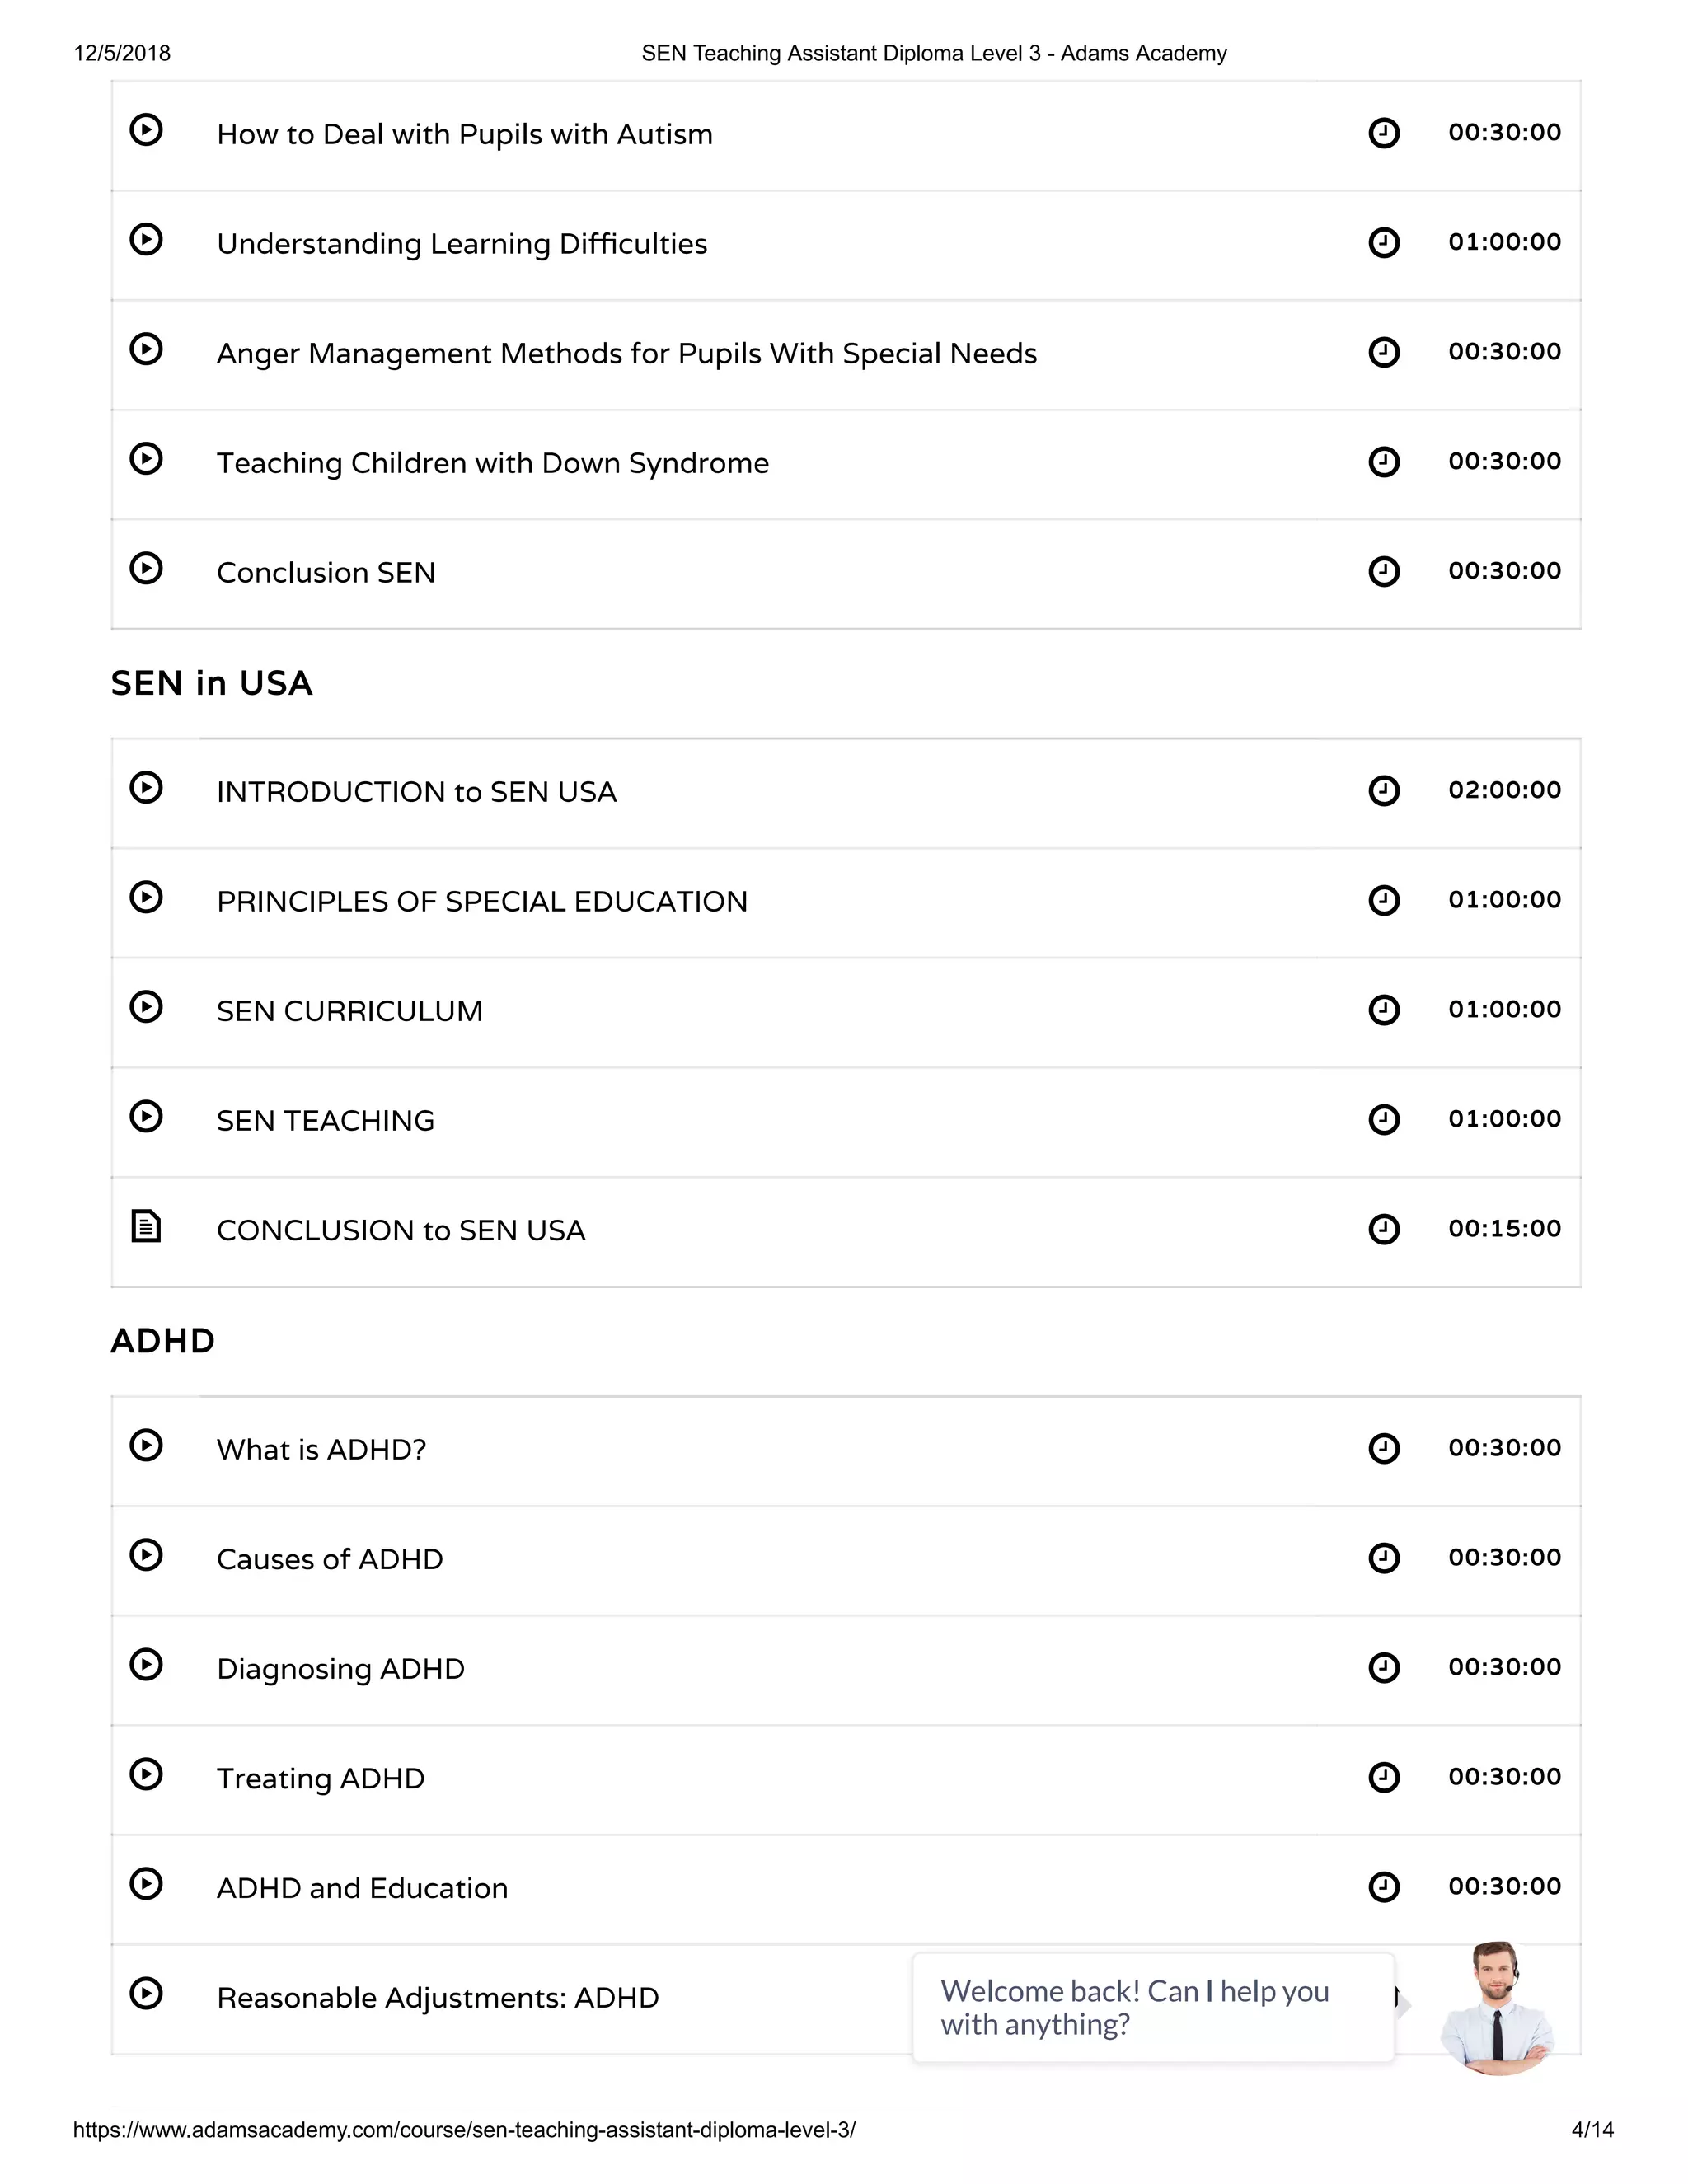Click play icon next to What is ADHD?
The height and width of the screenshot is (2184, 1688).
click(x=146, y=1446)
